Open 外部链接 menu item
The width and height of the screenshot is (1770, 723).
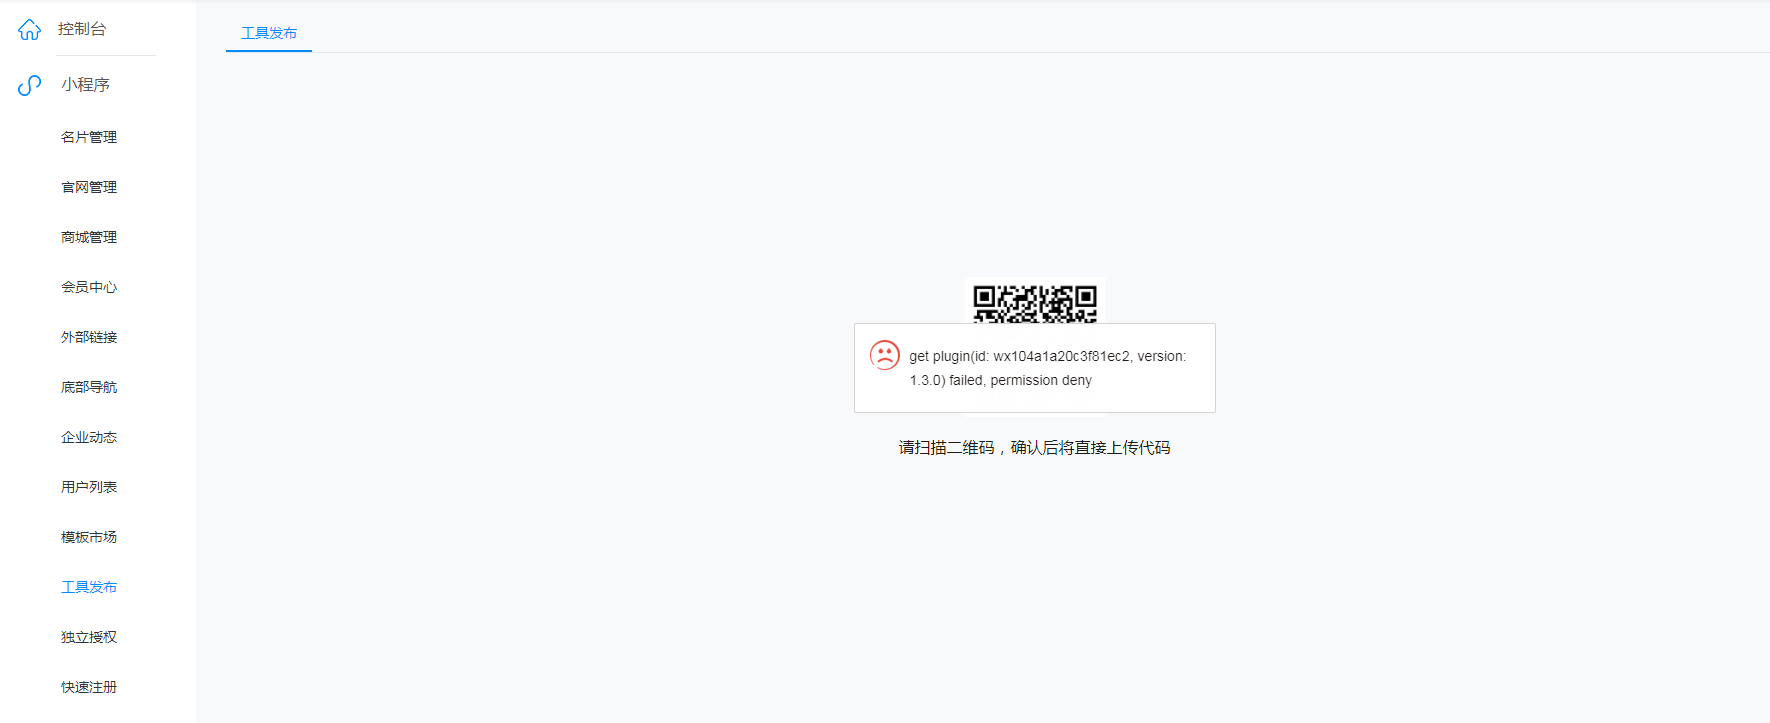click(x=89, y=337)
